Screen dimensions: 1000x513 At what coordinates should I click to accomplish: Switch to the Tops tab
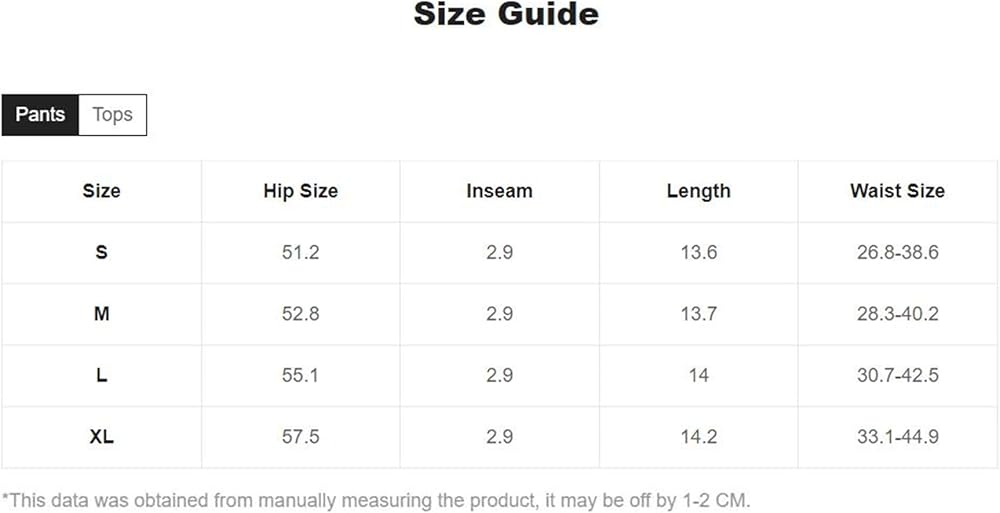(x=112, y=115)
